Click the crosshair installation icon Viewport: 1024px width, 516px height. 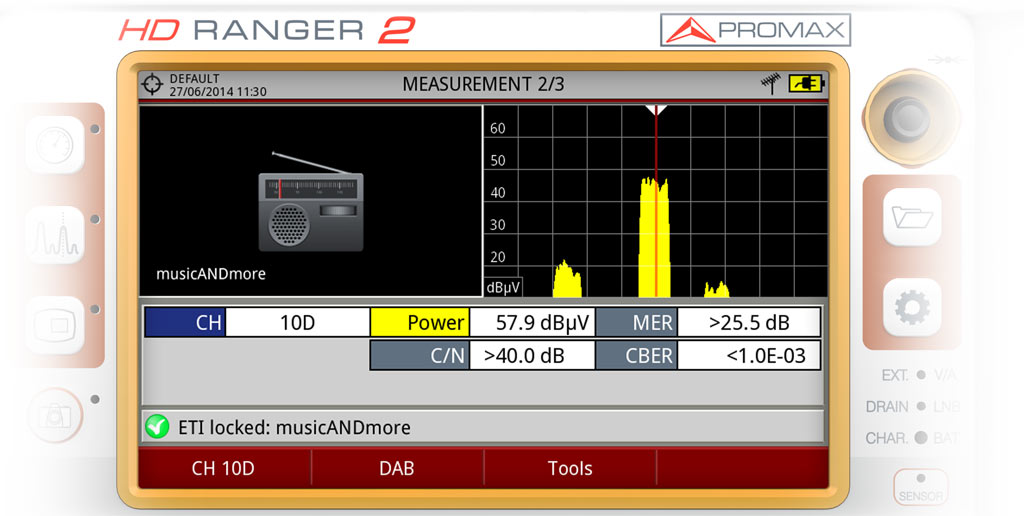(x=152, y=84)
